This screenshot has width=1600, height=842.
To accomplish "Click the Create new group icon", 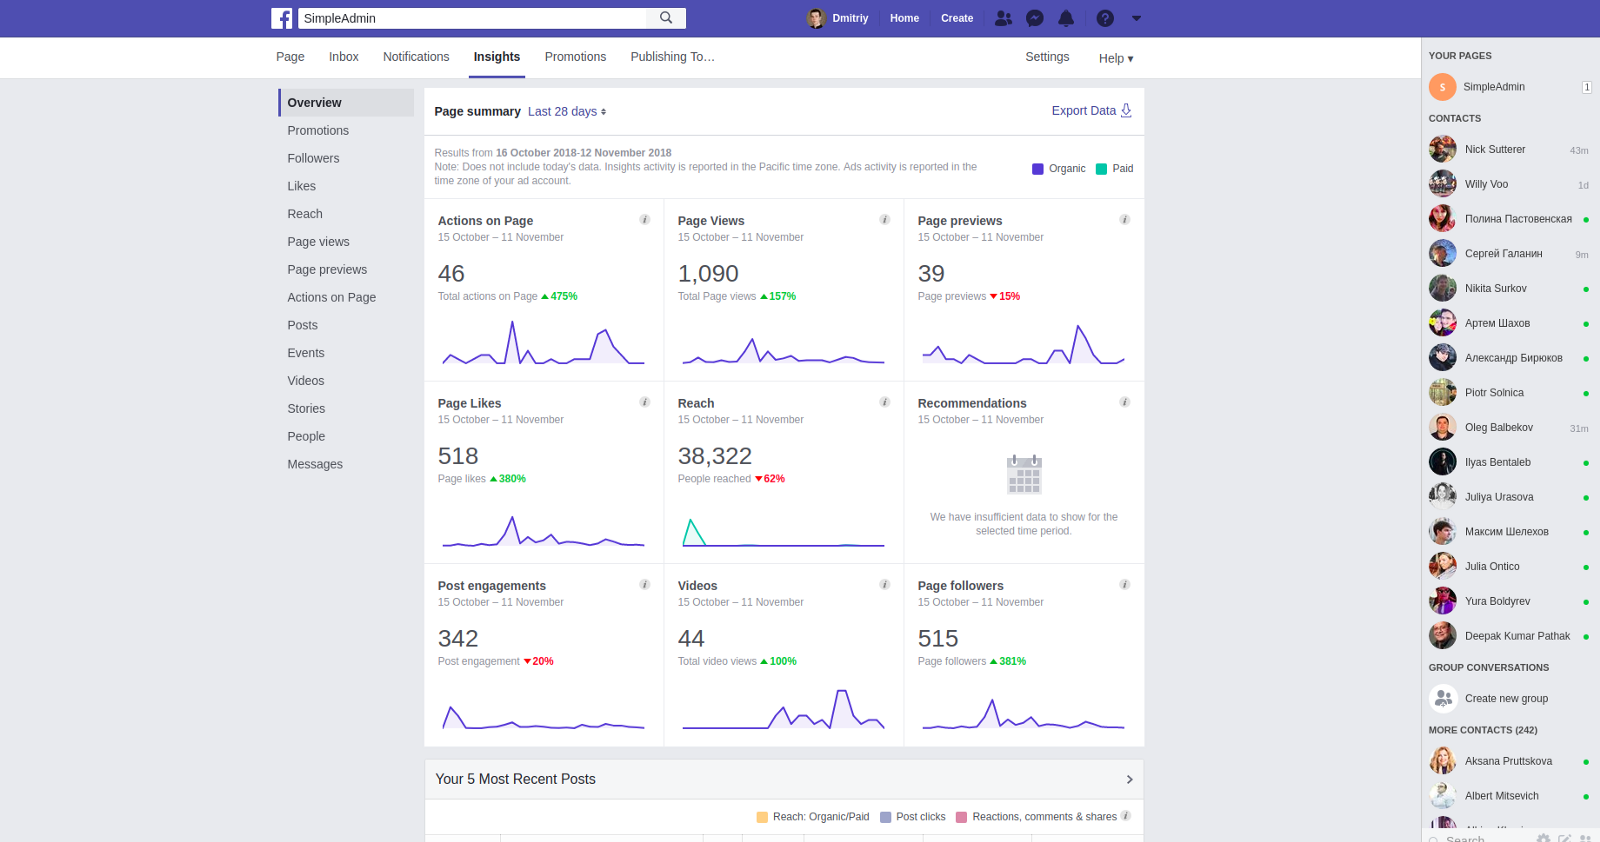I will click(1443, 698).
